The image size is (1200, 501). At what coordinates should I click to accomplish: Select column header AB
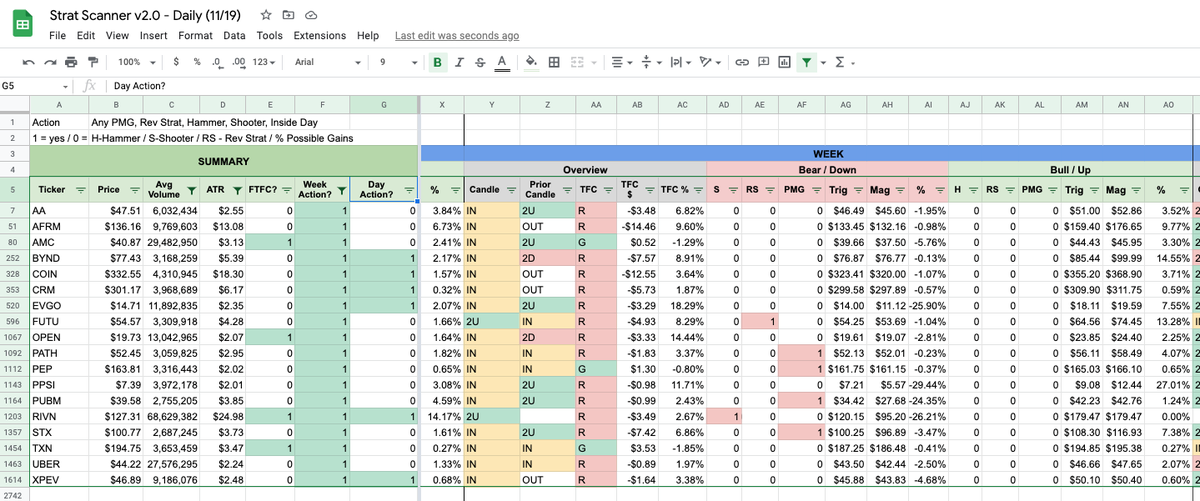click(636, 104)
